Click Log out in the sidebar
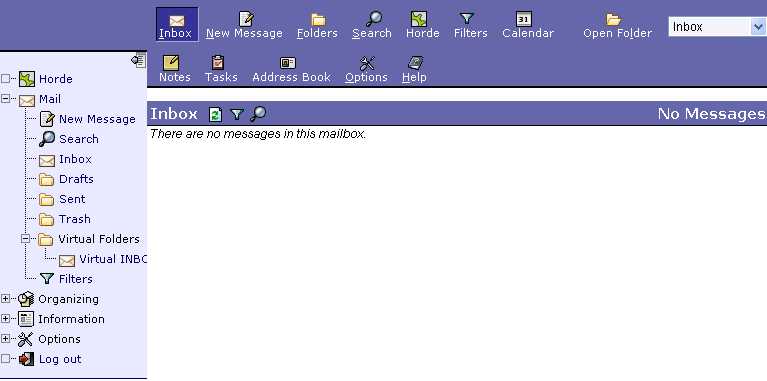The height and width of the screenshot is (381, 767). 60,359
